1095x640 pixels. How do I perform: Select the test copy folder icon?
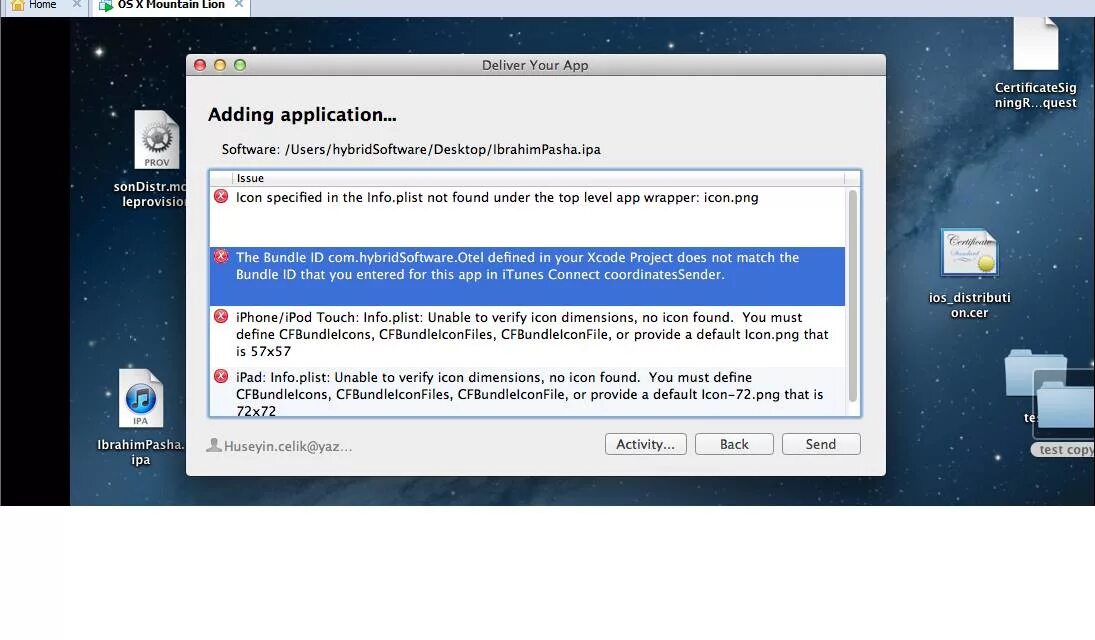1066,404
